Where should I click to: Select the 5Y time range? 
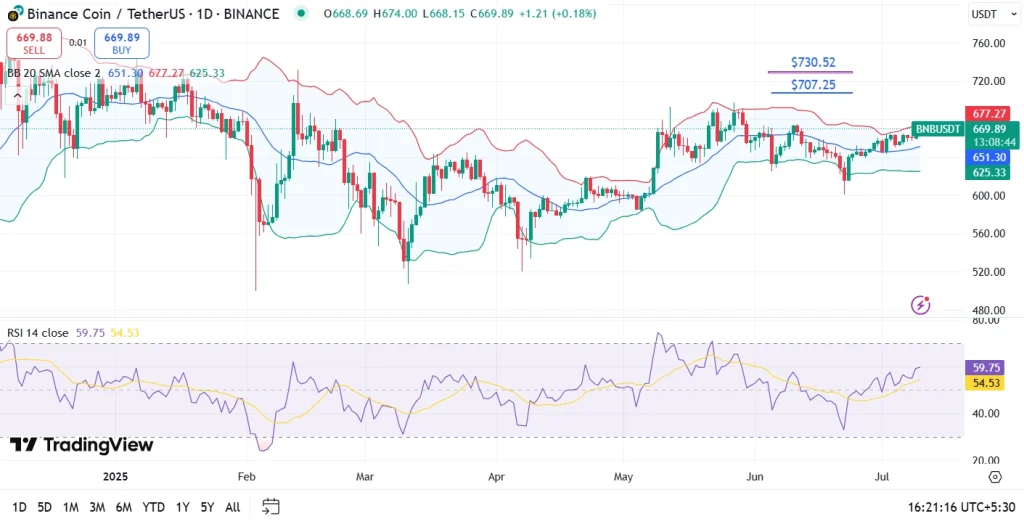pyautogui.click(x=207, y=507)
